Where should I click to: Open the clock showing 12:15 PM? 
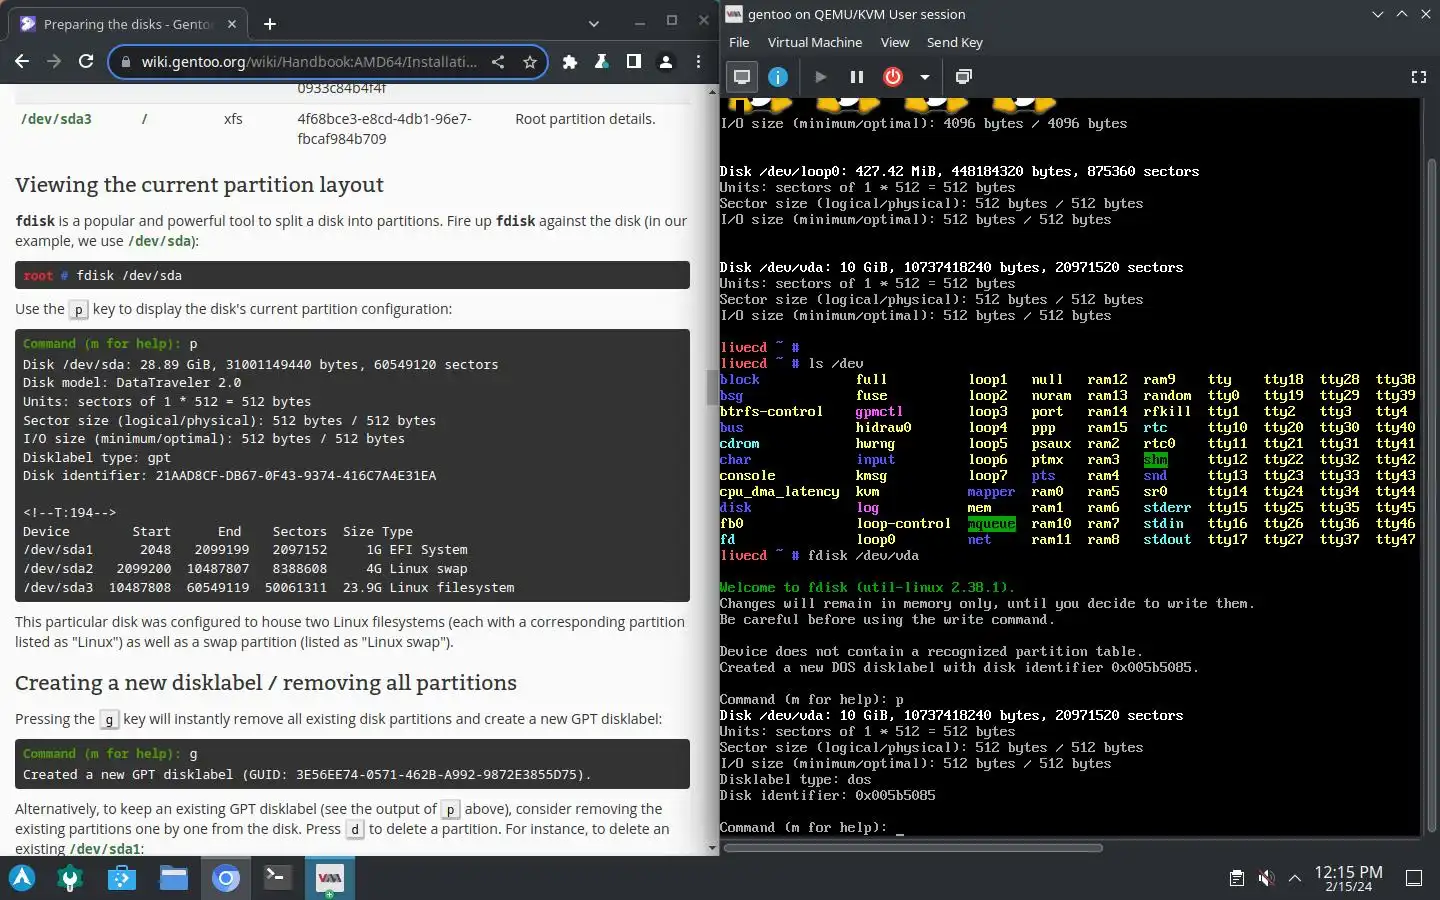(1348, 878)
